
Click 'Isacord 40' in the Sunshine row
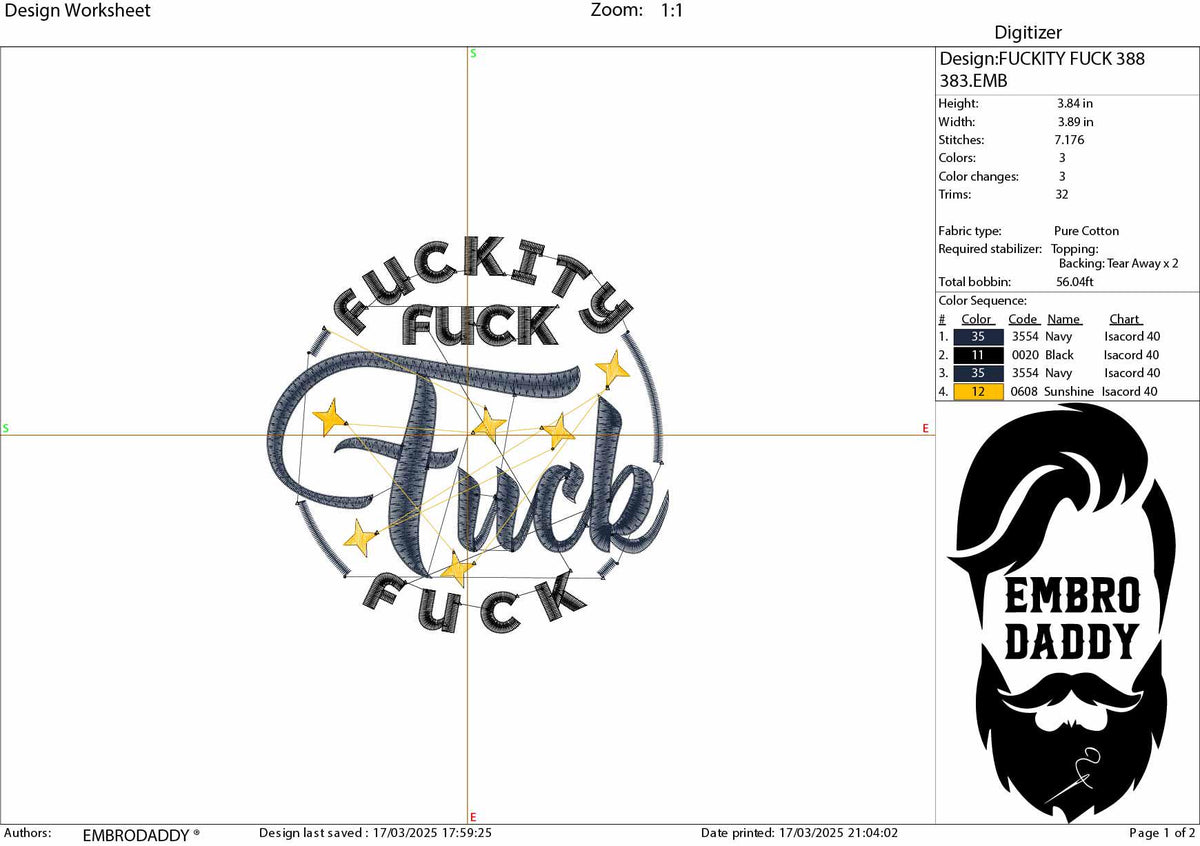[x=1130, y=392]
